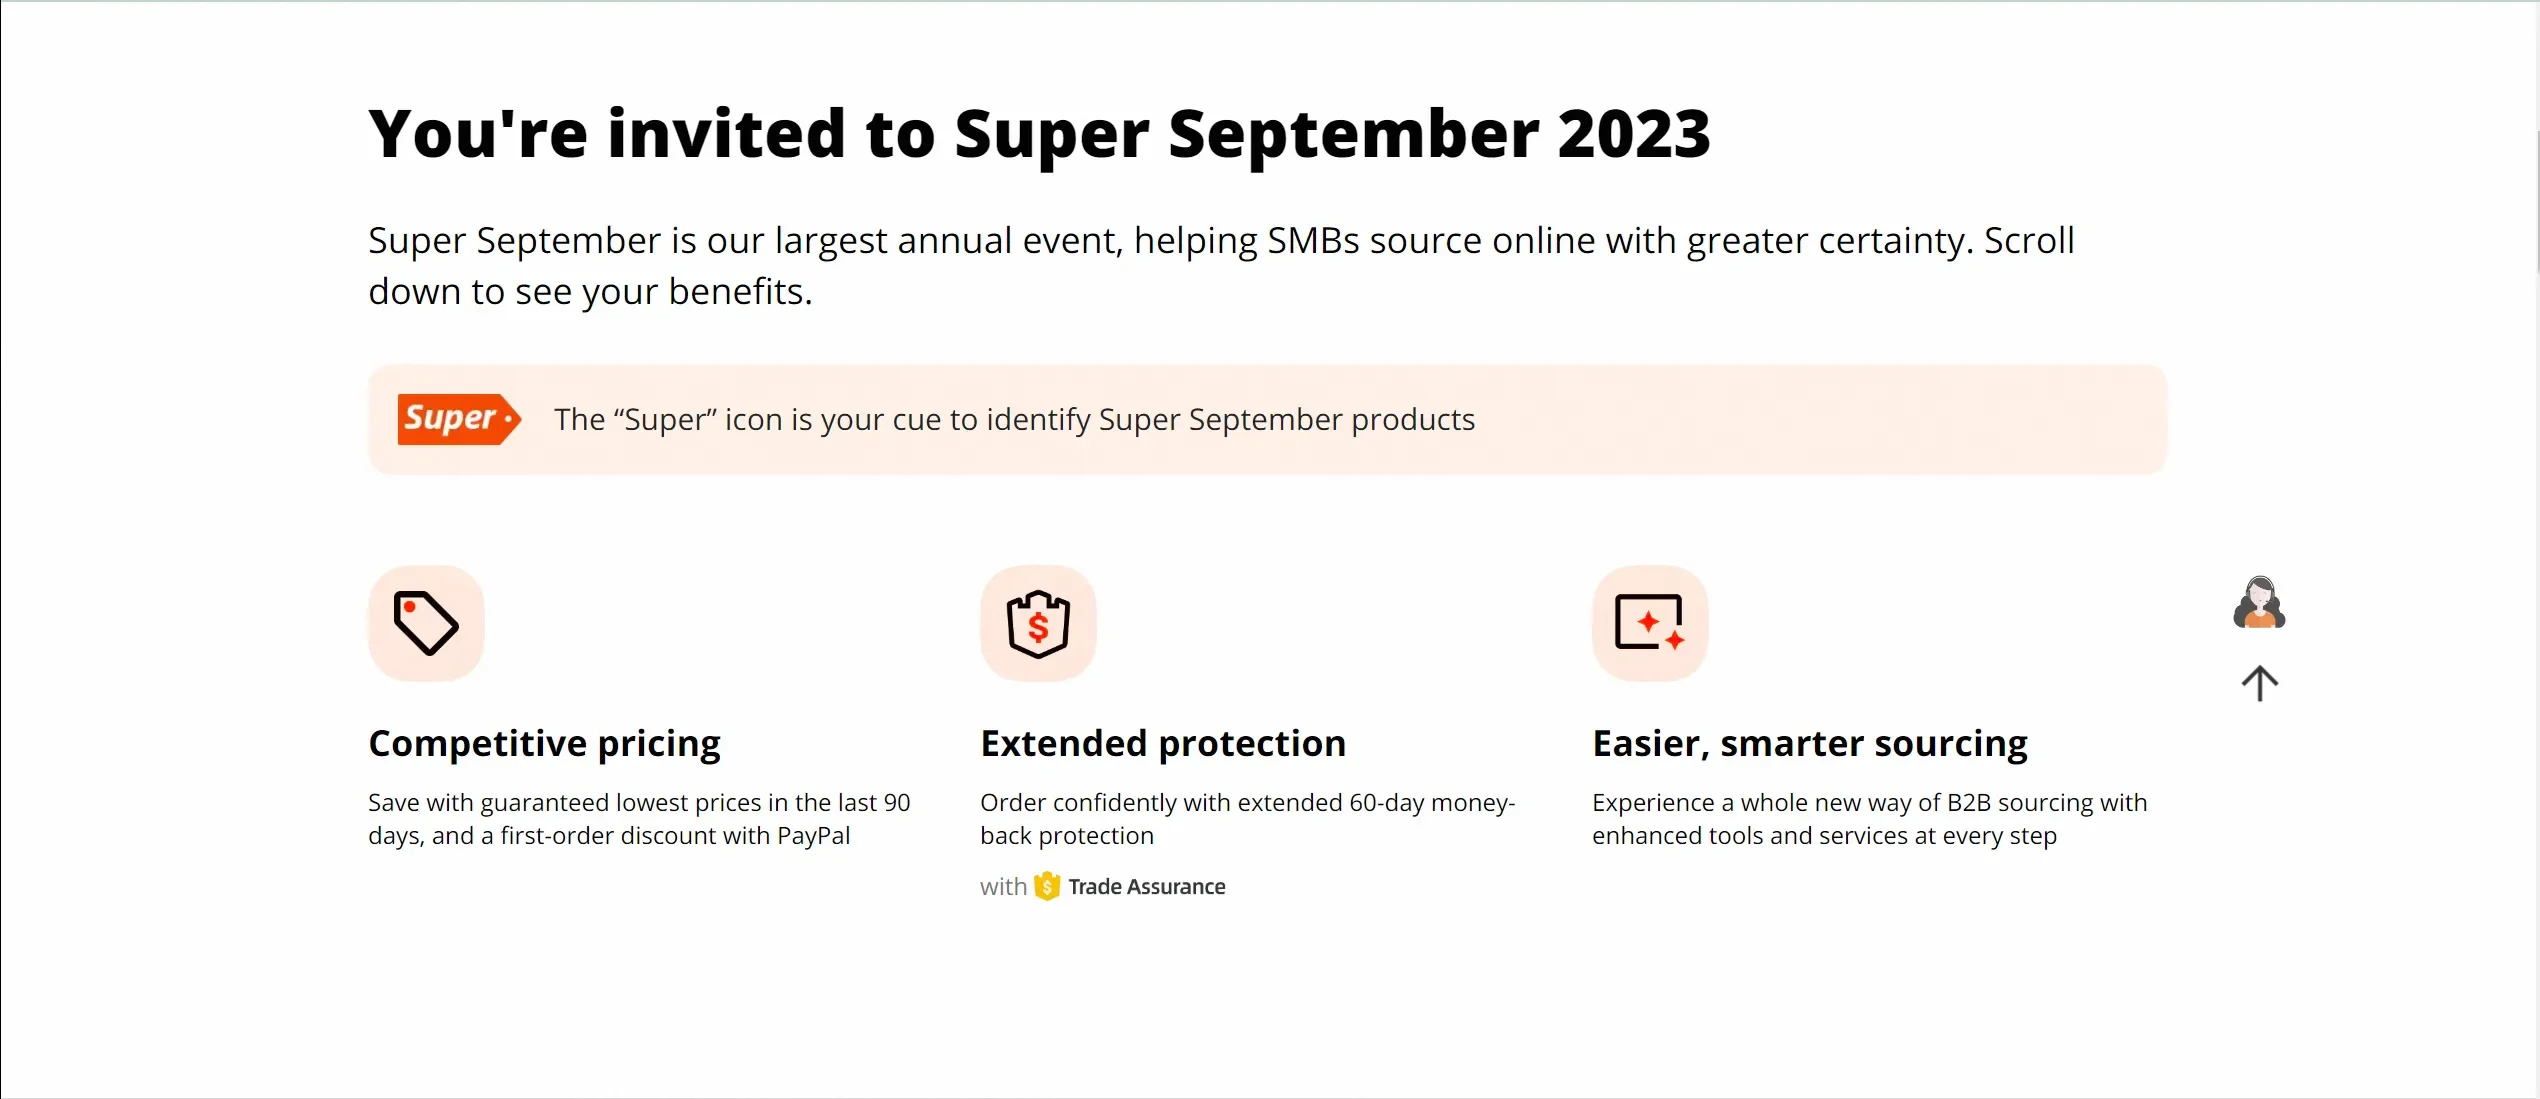Click the 60-day money-back protection text
This screenshot has width=2540, height=1099.
point(1247,818)
